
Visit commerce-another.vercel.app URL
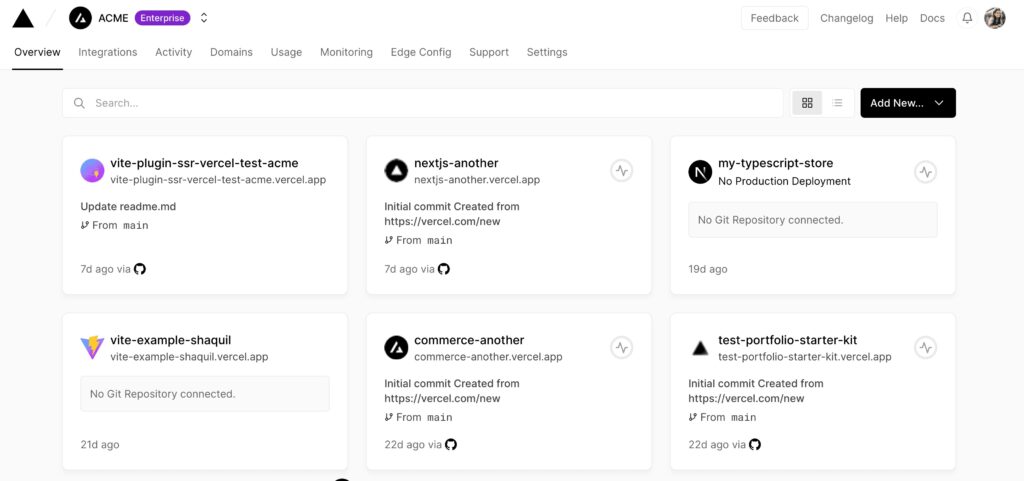click(488, 357)
